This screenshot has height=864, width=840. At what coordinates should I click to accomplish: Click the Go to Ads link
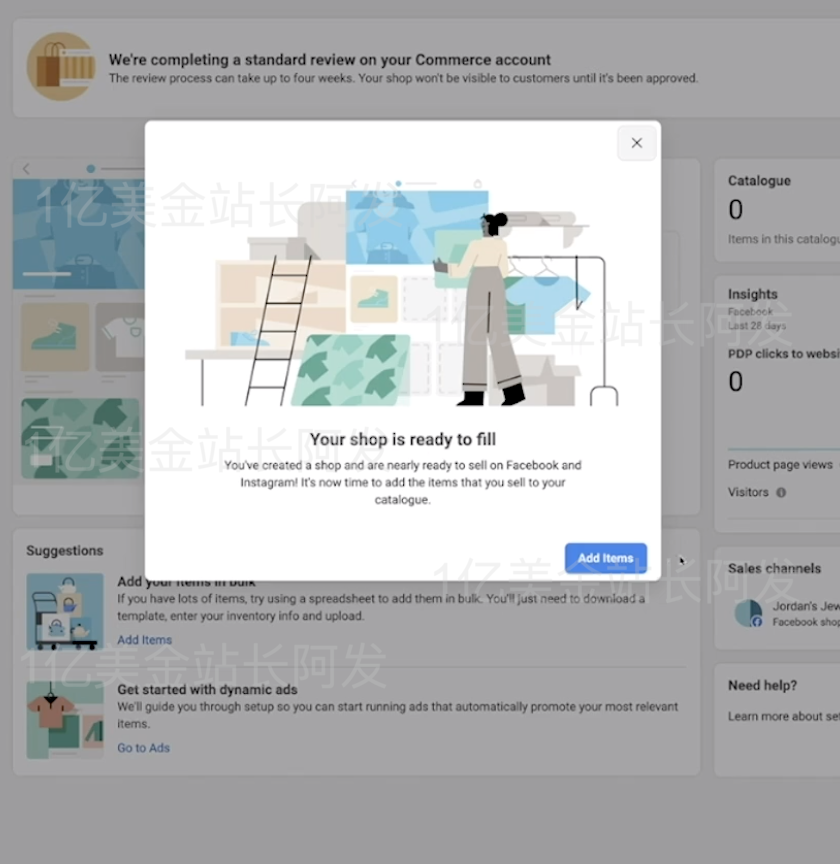pyautogui.click(x=143, y=747)
